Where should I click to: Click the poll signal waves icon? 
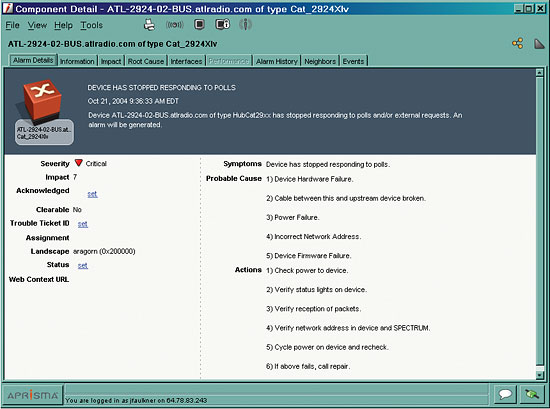[x=174, y=25]
